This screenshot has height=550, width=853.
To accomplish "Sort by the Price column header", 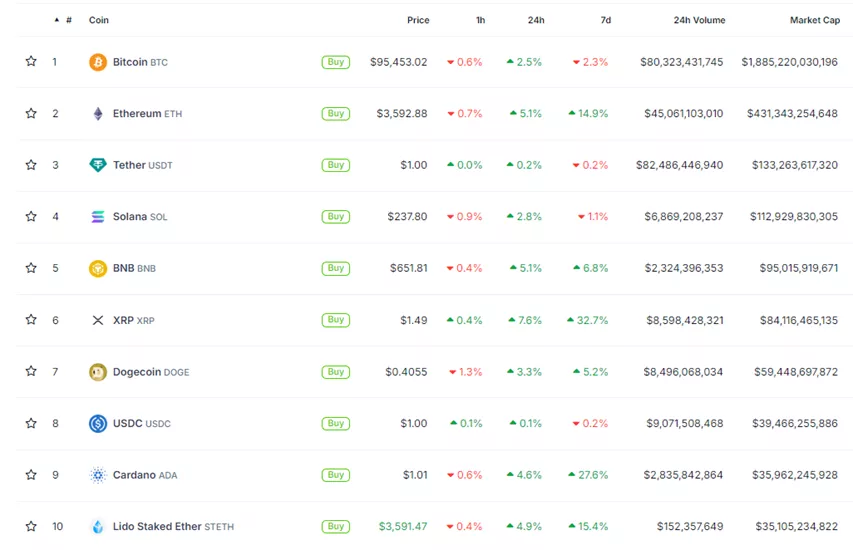I will tap(418, 20).
